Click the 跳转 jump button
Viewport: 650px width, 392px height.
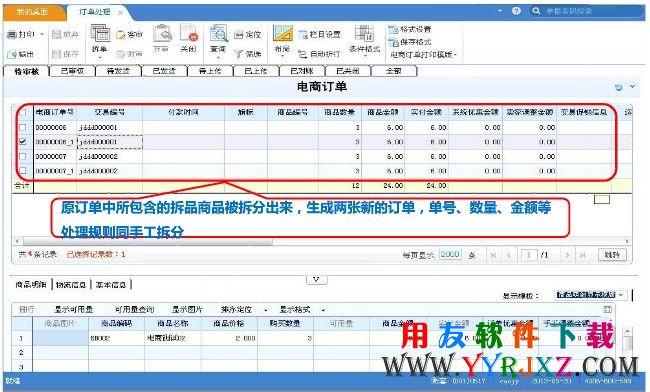[x=612, y=255]
